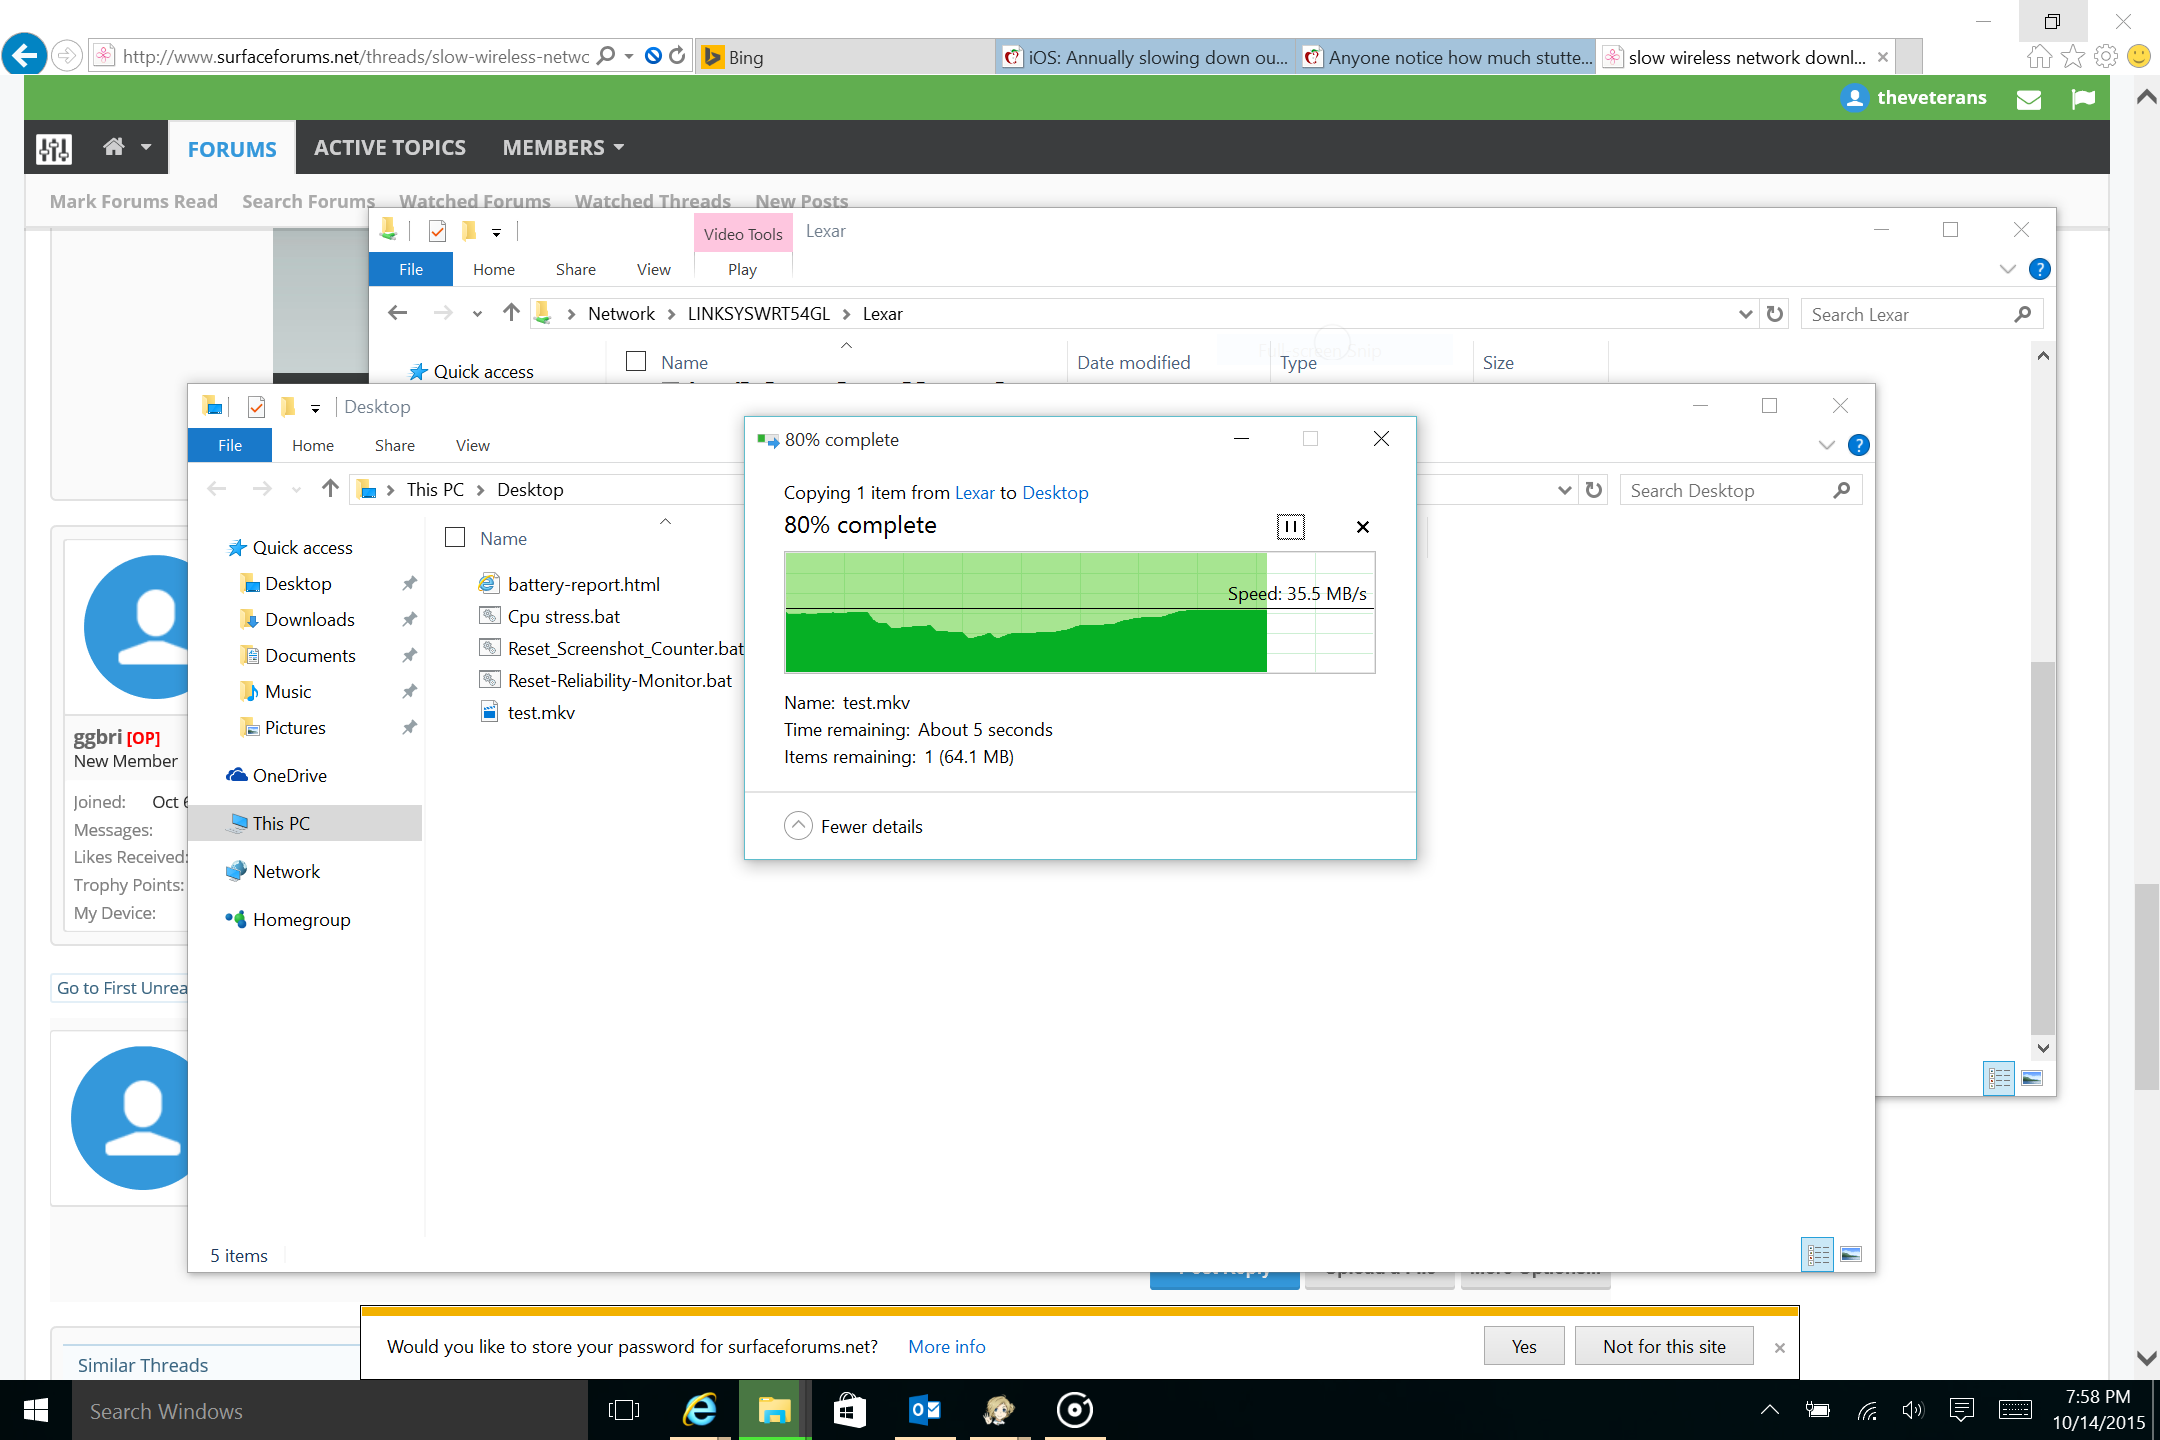Switch Desktop window to large icons view
This screenshot has height=1440, width=2160.
click(x=1851, y=1254)
